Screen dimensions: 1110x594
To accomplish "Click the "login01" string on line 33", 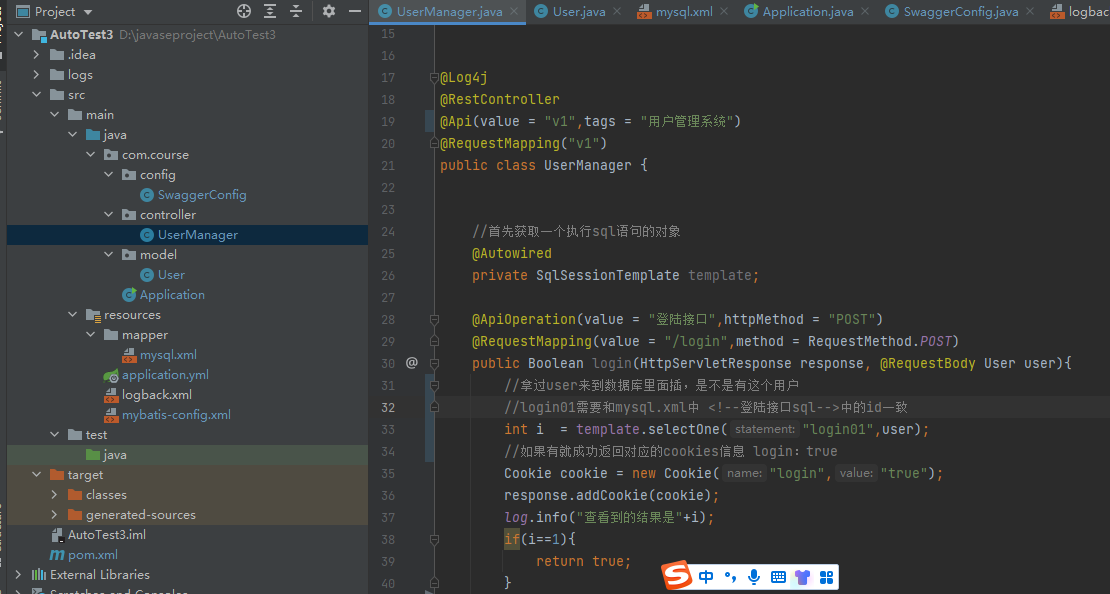I will [x=838, y=429].
